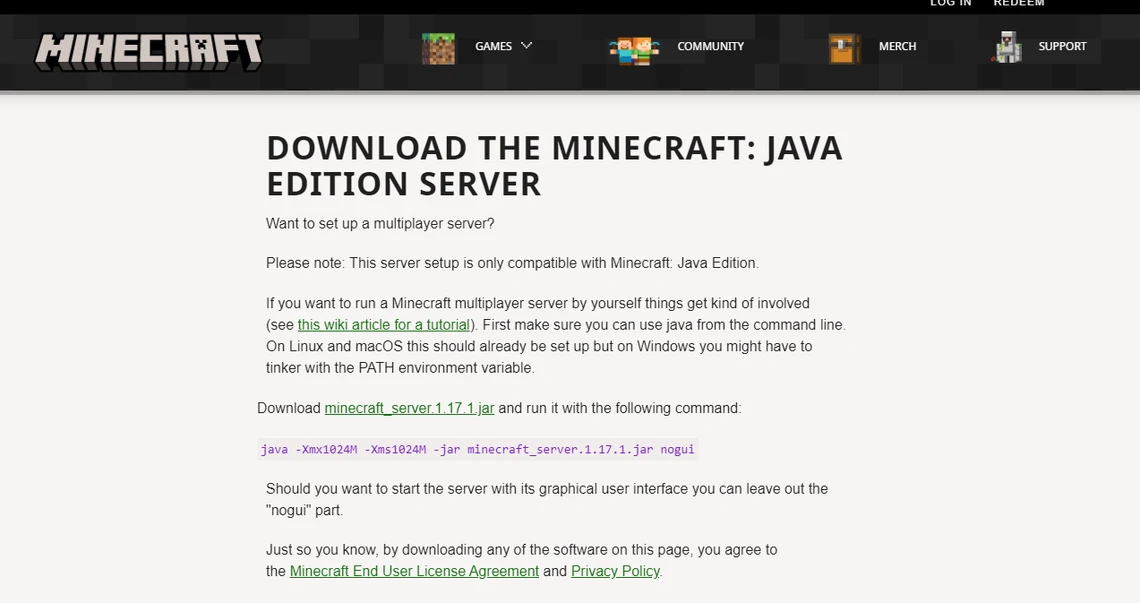Click the Log In link

950,3
